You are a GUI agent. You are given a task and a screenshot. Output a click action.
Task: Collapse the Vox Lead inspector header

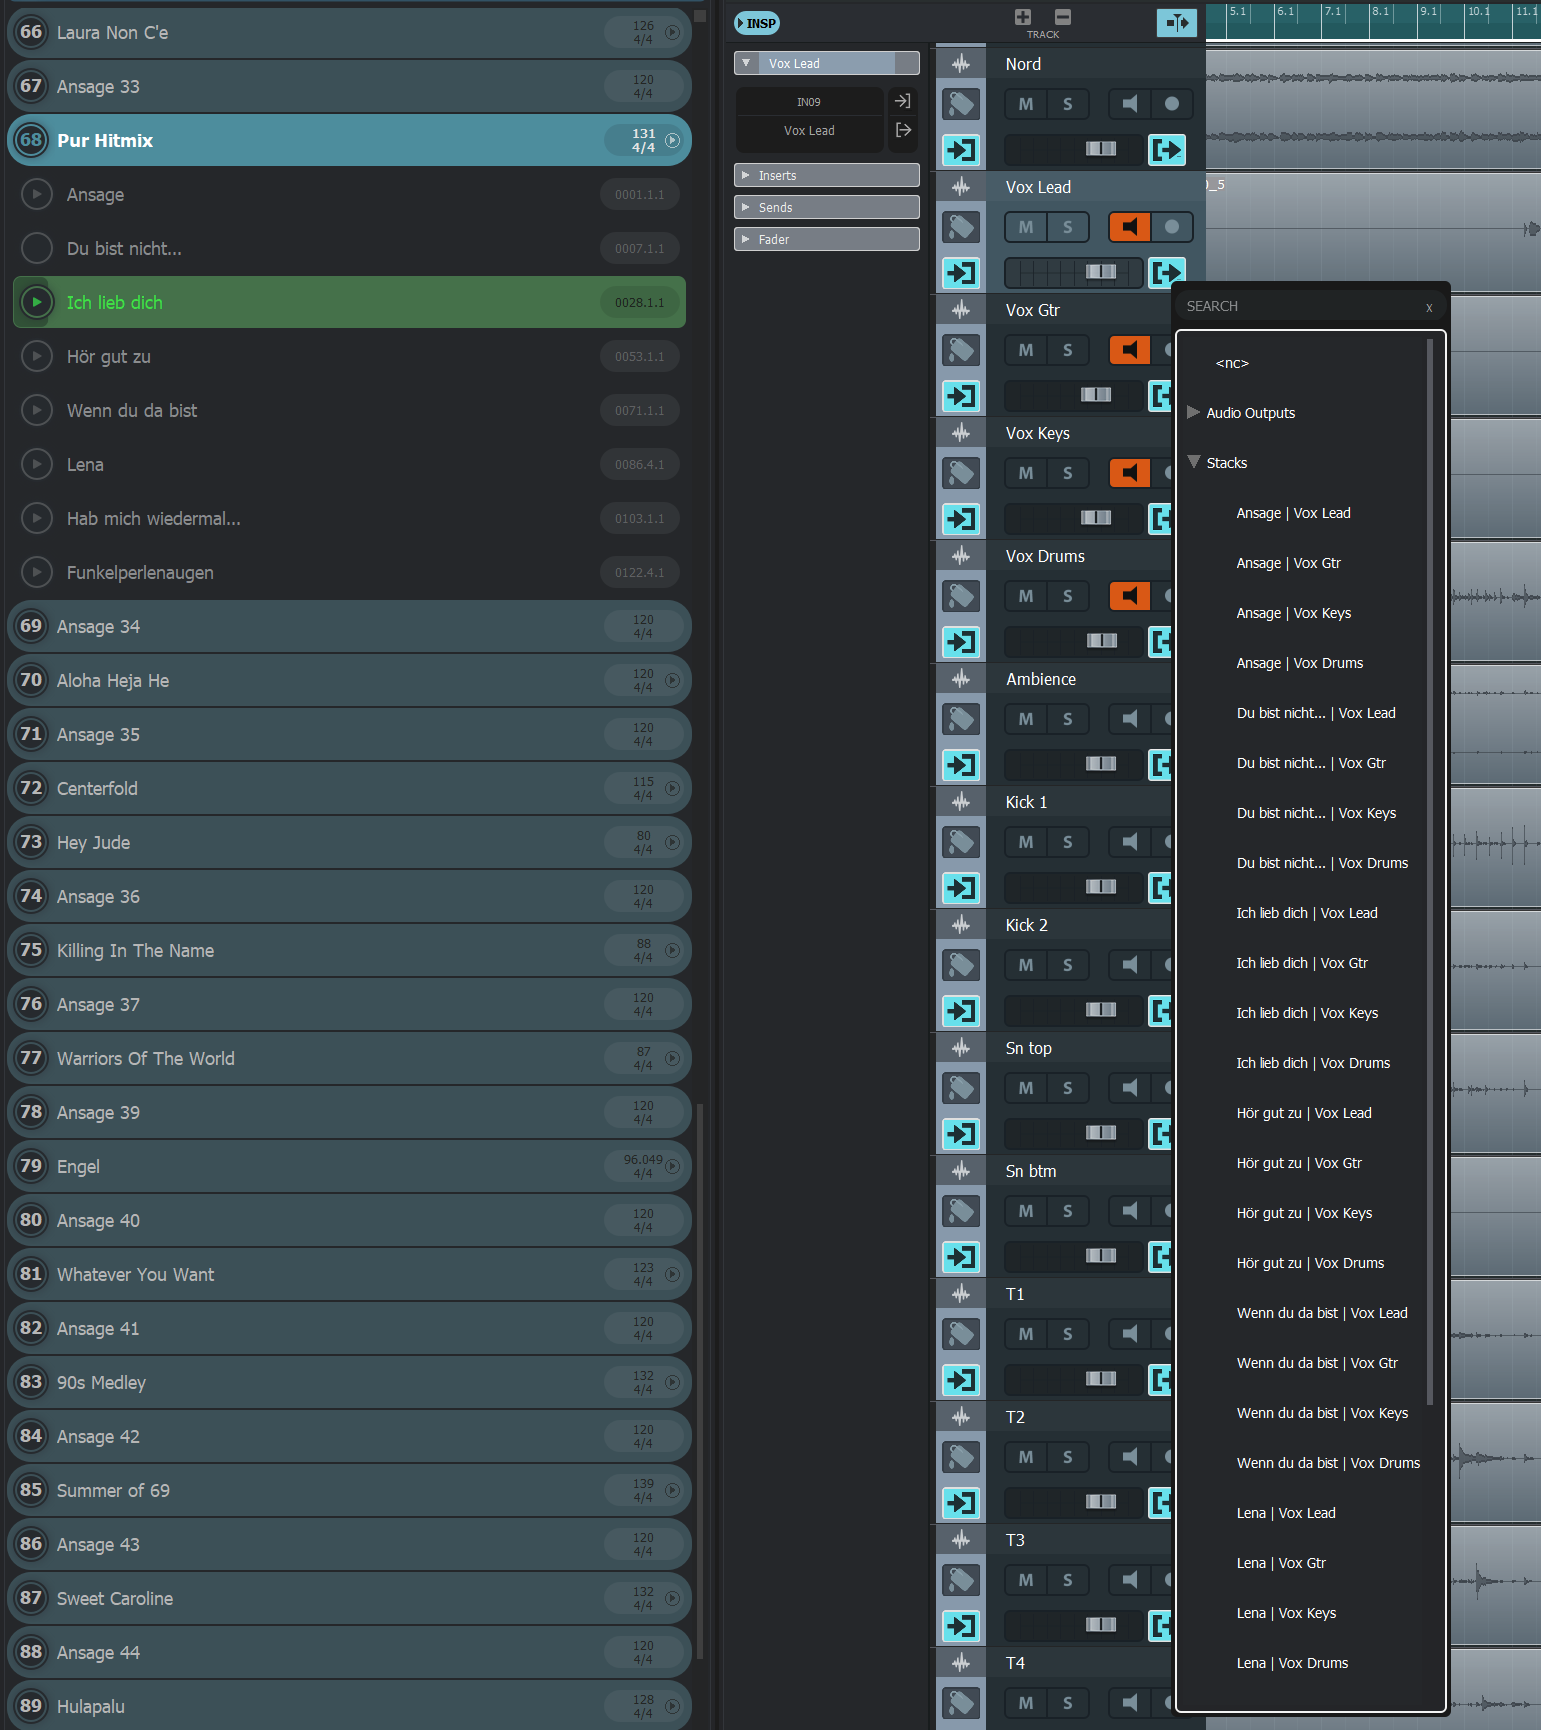(746, 63)
